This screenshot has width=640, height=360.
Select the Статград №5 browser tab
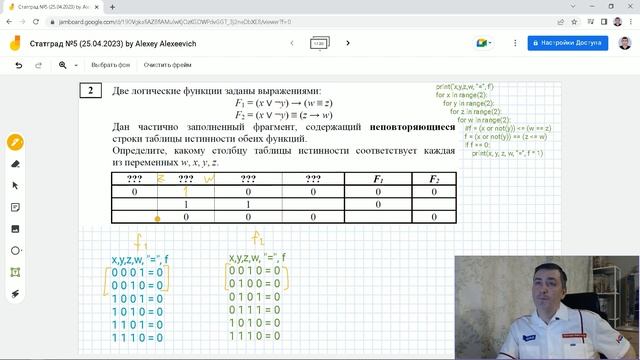53,7
